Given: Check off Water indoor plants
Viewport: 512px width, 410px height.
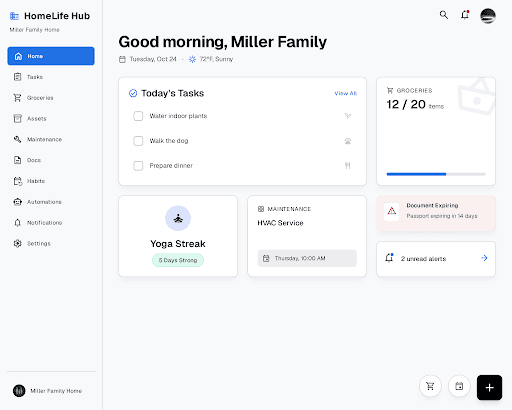Looking at the screenshot, I should click(138, 116).
